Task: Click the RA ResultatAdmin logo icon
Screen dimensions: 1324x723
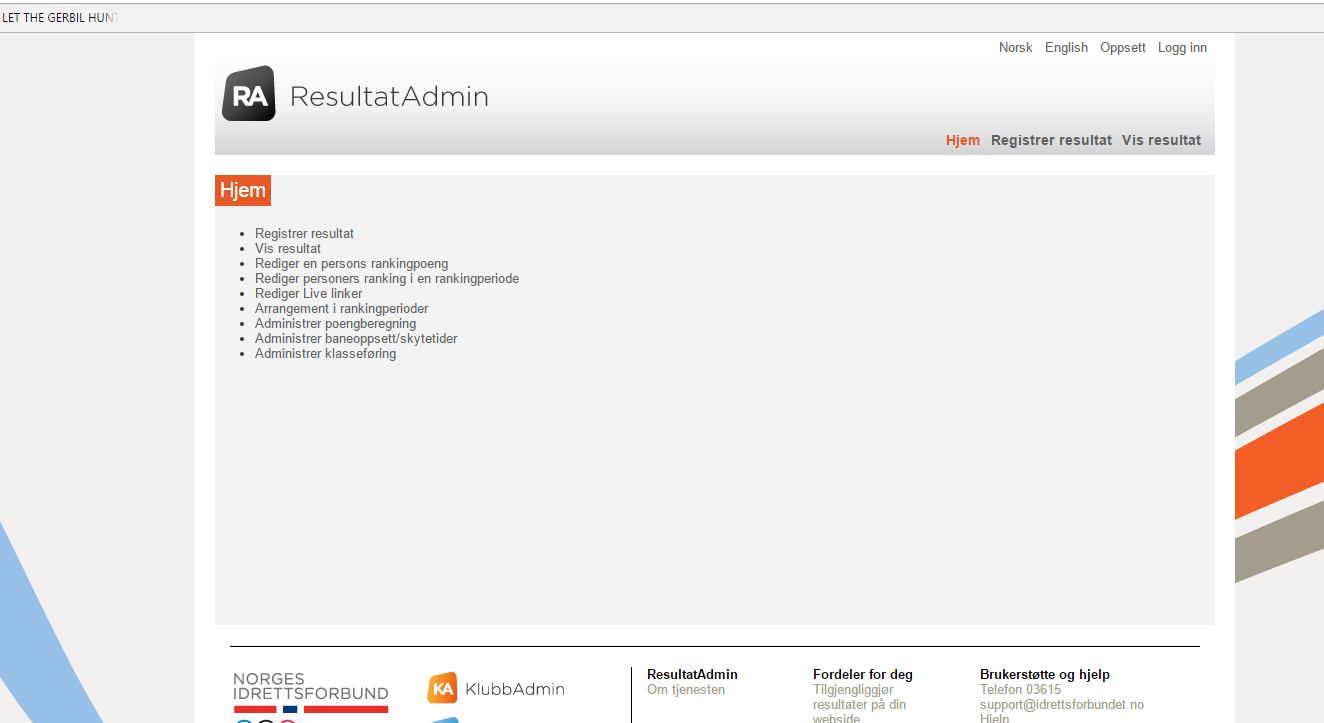Action: [249, 94]
